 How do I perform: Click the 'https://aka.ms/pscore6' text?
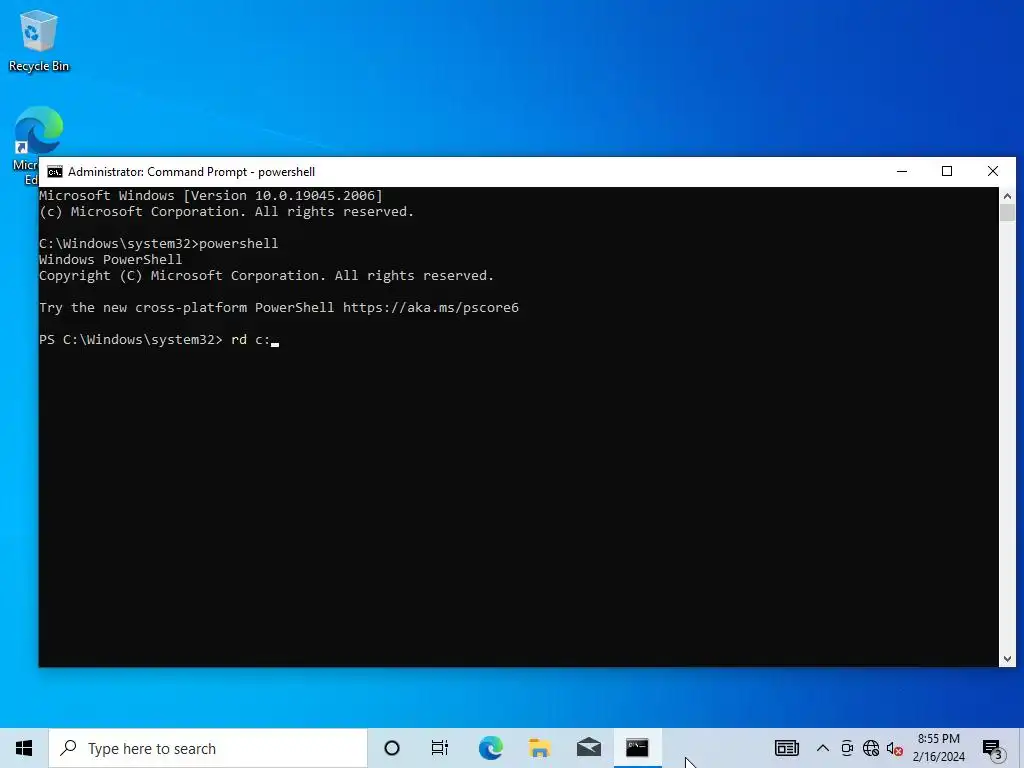[430, 308]
